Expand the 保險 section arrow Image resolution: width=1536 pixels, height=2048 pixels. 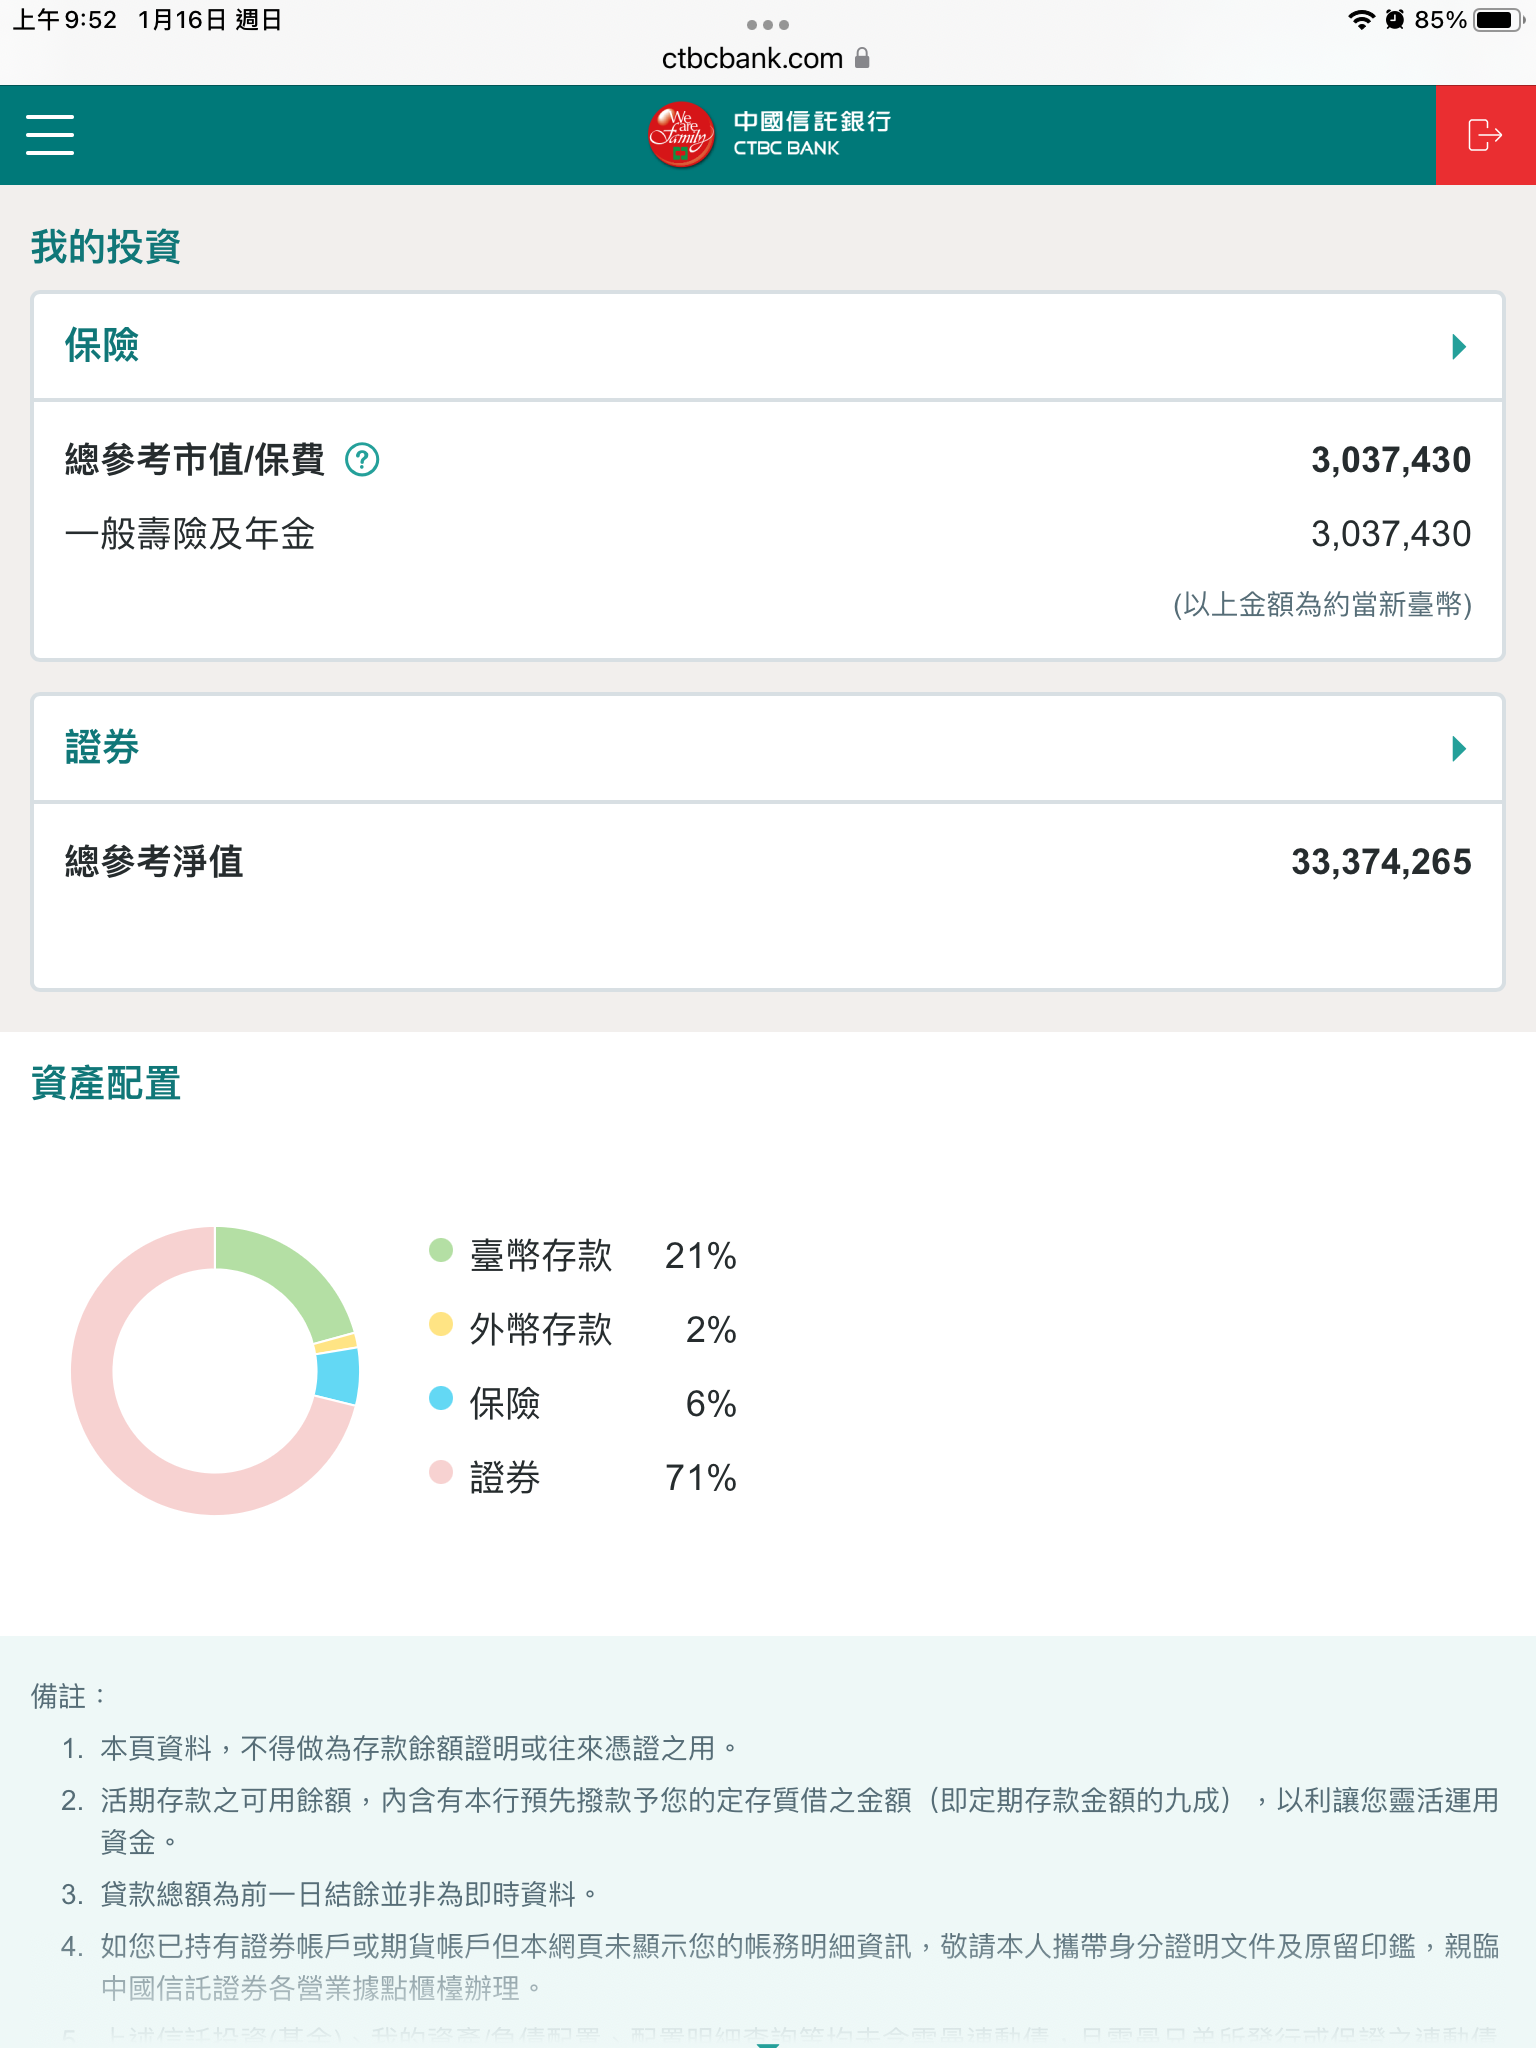[x=1459, y=347]
